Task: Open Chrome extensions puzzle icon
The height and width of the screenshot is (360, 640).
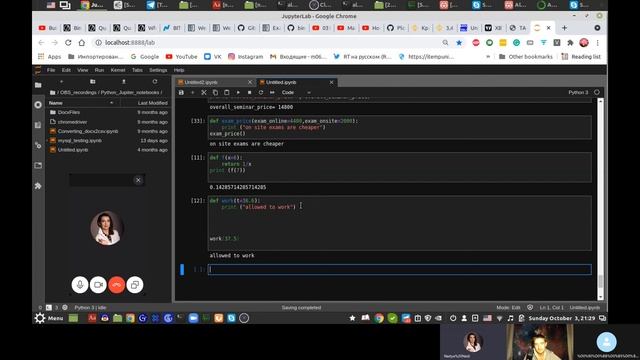Action: [x=570, y=42]
